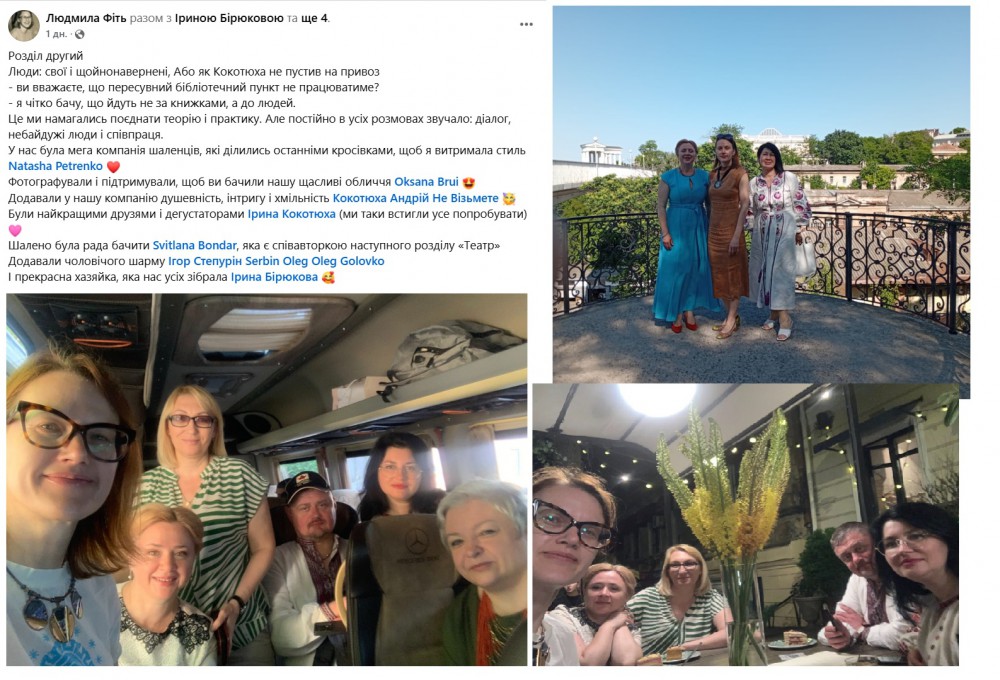This screenshot has width=1000, height=680.
Task: Open Oksana Brui profile mention
Action: (x=427, y=182)
